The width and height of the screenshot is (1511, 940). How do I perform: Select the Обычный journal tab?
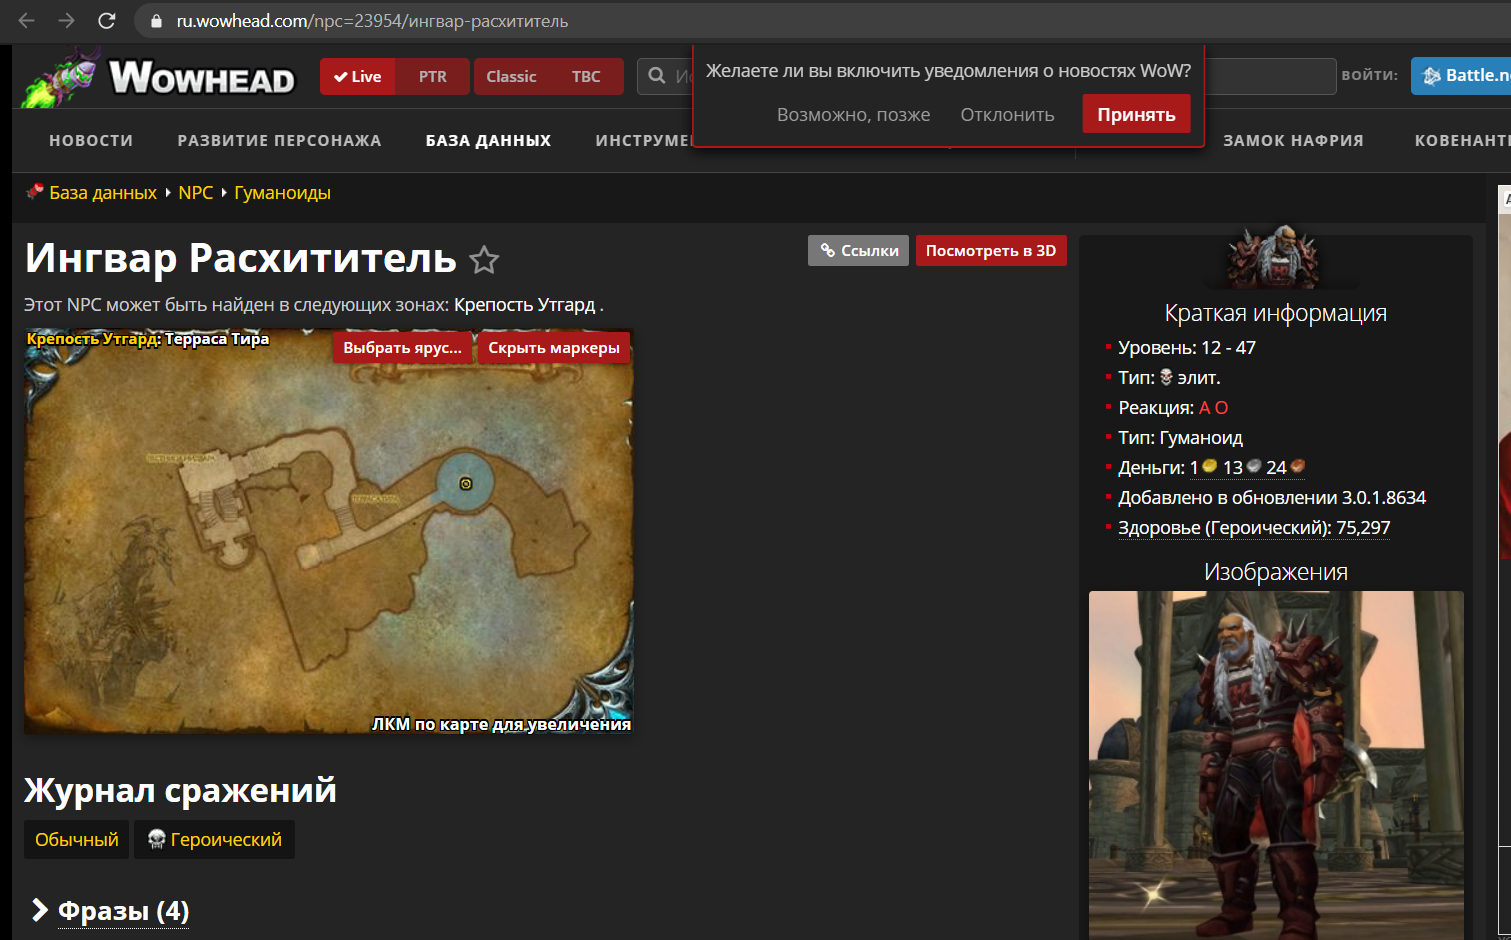77,840
